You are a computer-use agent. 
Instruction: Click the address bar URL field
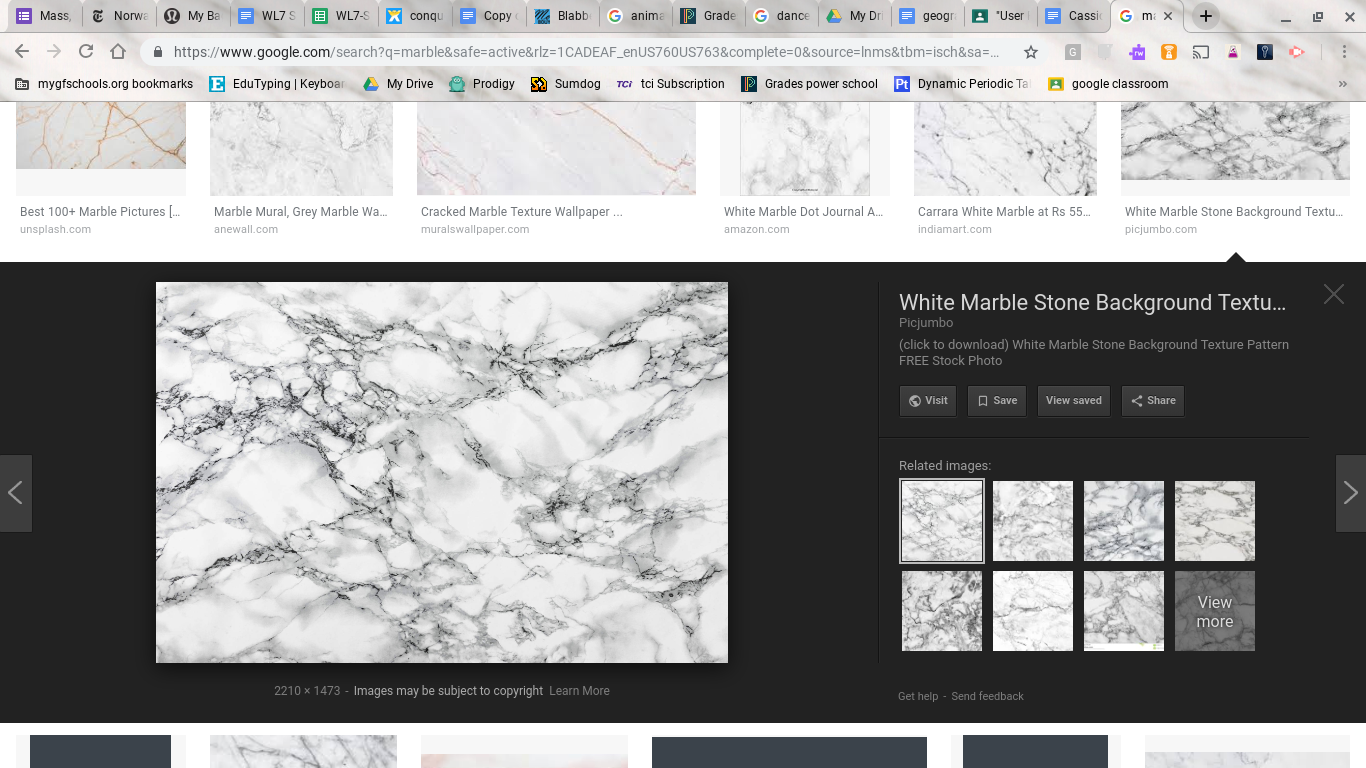point(585,52)
